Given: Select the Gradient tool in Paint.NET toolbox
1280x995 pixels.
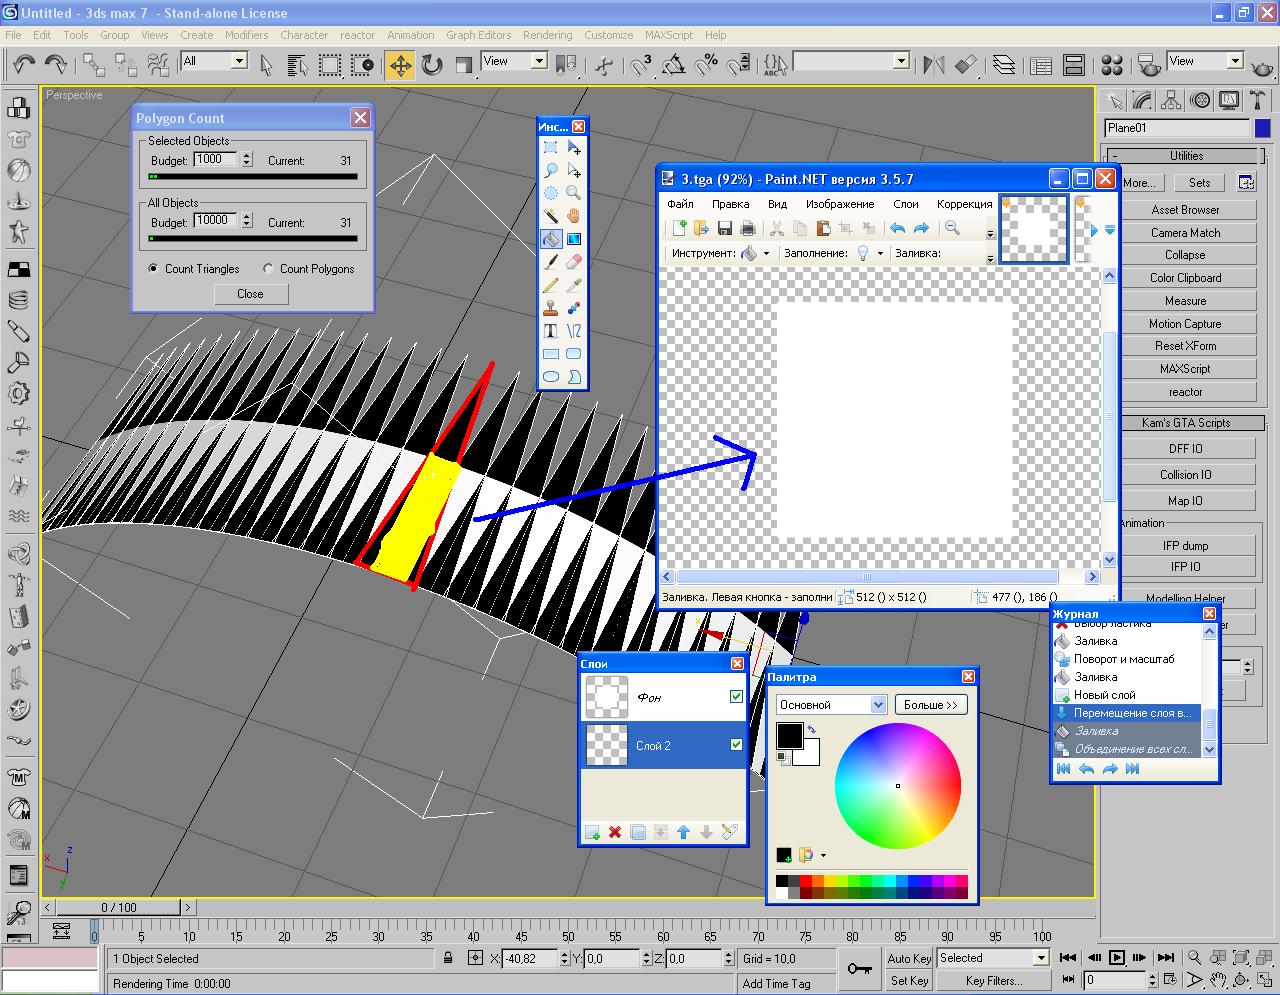Looking at the screenshot, I should pyautogui.click(x=574, y=239).
